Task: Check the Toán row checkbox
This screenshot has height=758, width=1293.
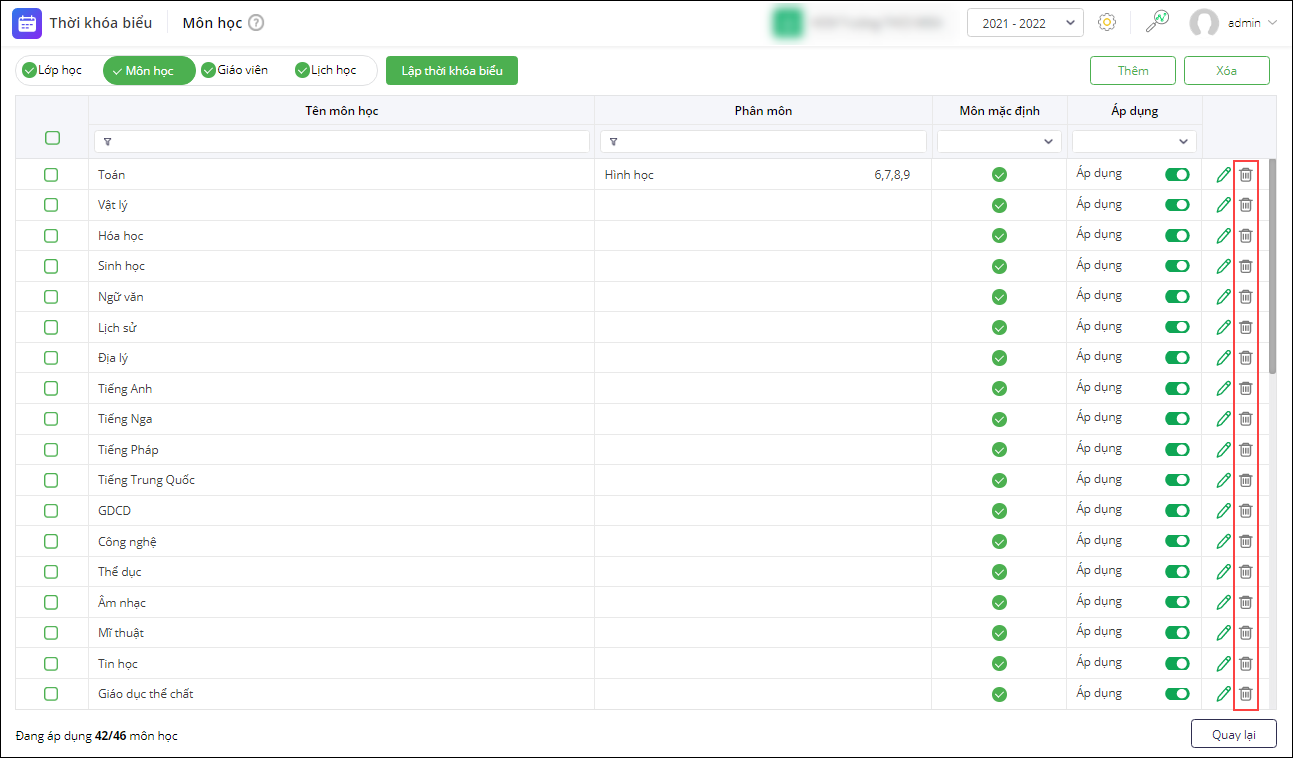Action: [x=51, y=175]
